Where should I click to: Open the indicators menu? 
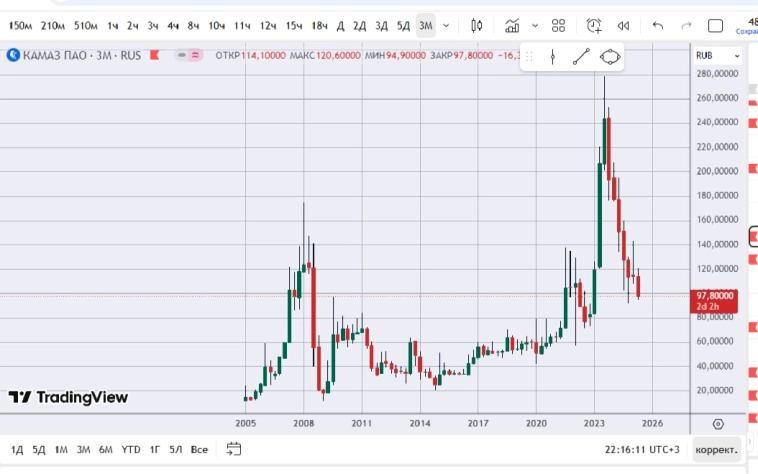coord(512,26)
